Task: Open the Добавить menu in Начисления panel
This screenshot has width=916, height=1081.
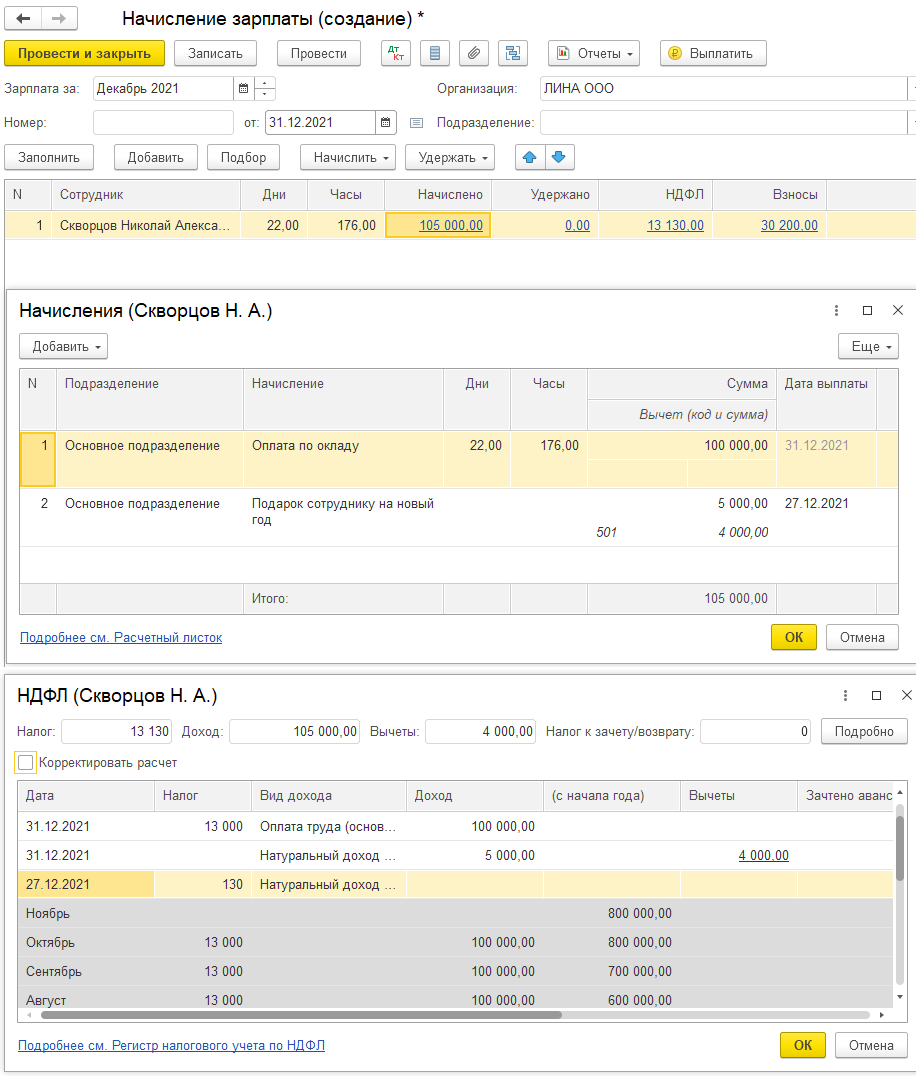Action: (x=63, y=347)
